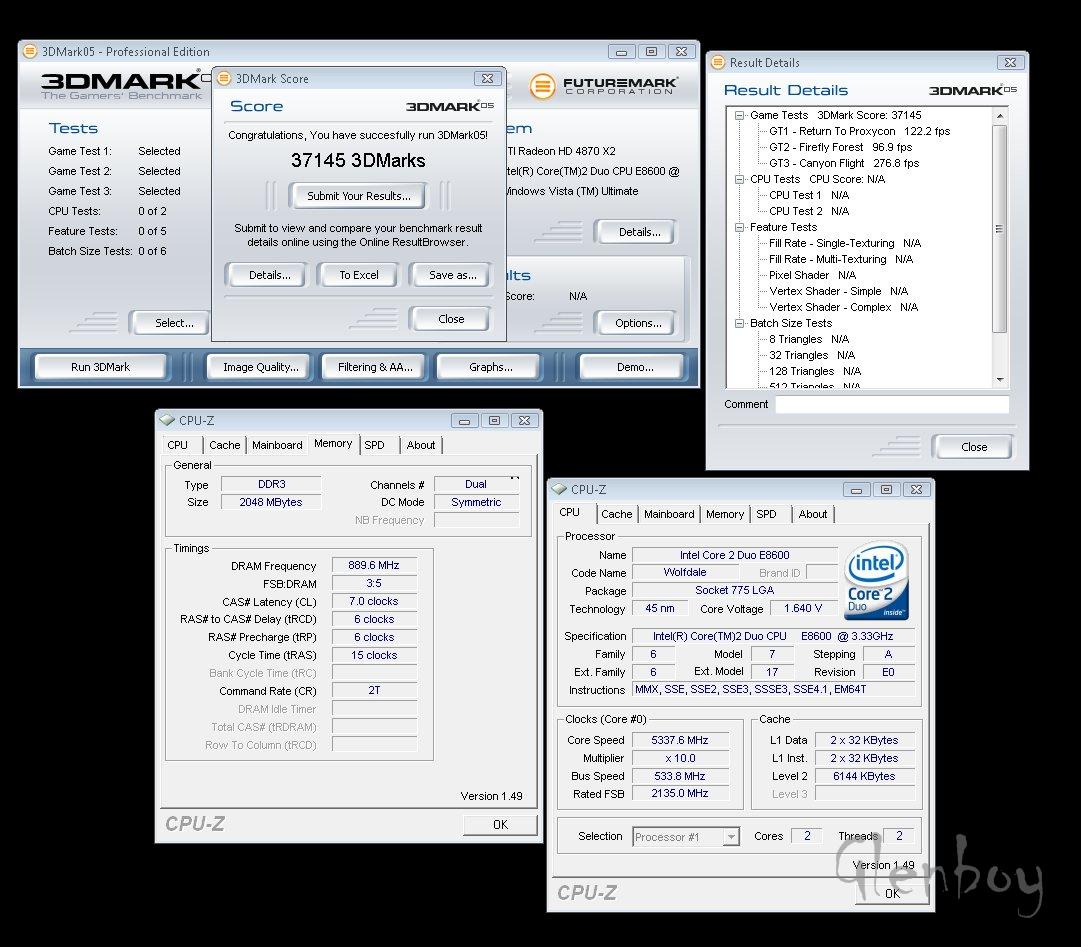Open the Filtering & AA settings
This screenshot has height=947, width=1081.
[374, 367]
